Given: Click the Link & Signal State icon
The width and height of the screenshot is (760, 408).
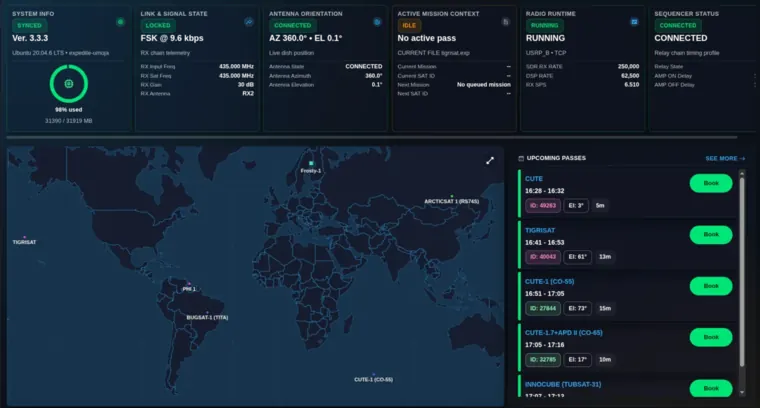Looking at the screenshot, I should 249,21.
